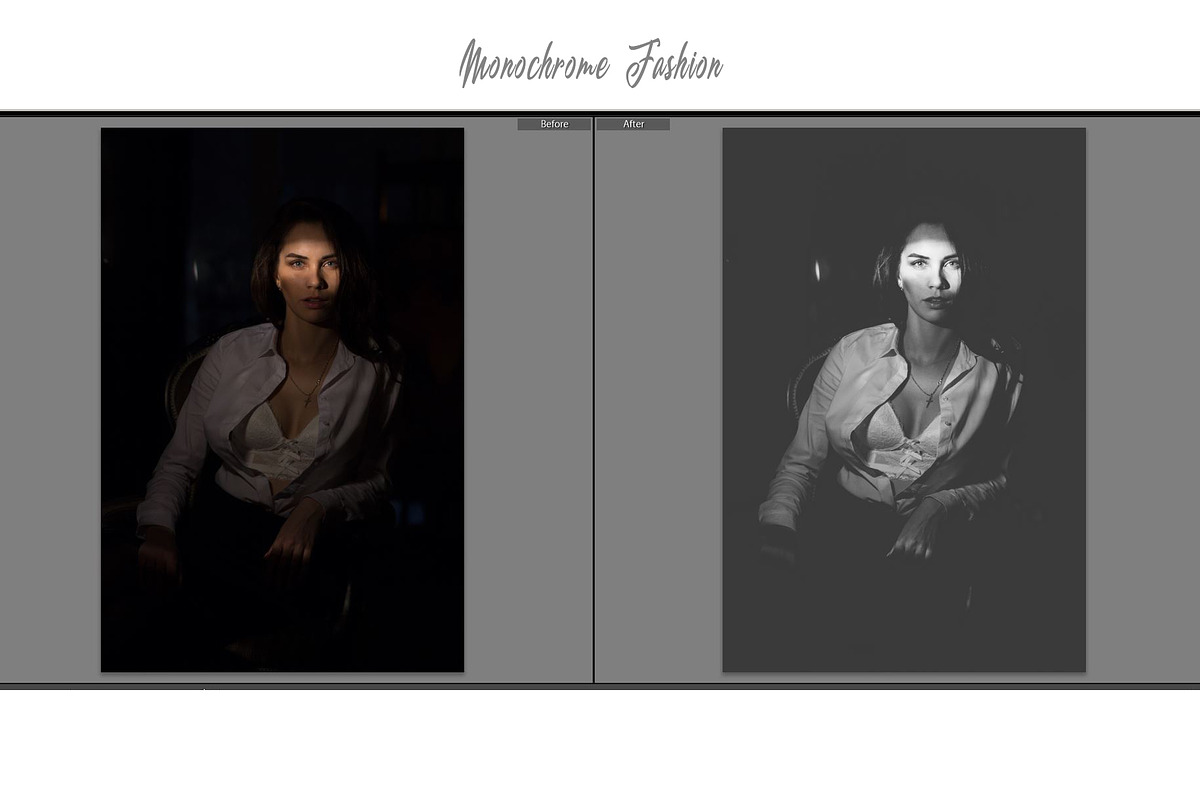Click the white shirt collar in After photo
The image size is (1200, 800).
tap(878, 345)
